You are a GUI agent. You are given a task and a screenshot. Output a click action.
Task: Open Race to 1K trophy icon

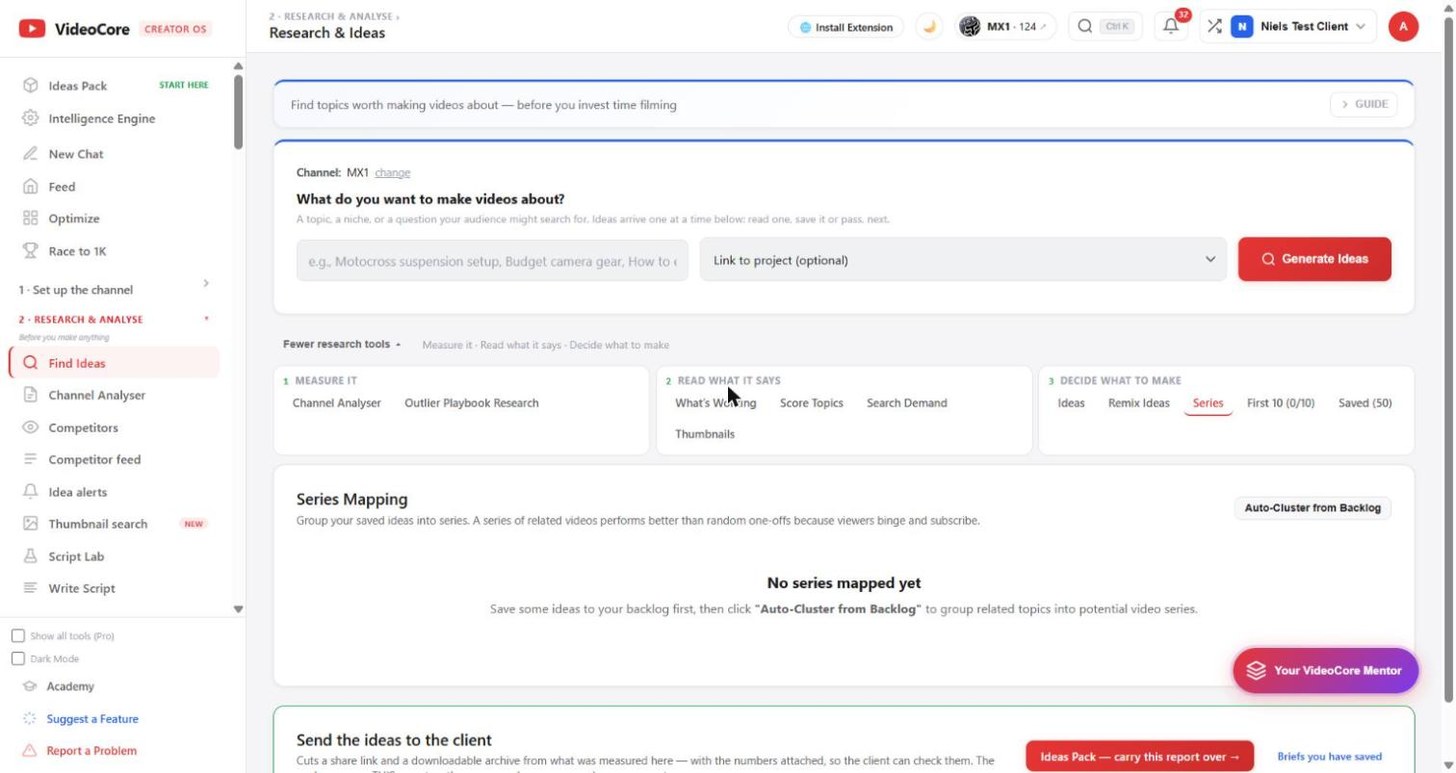pyautogui.click(x=30, y=251)
